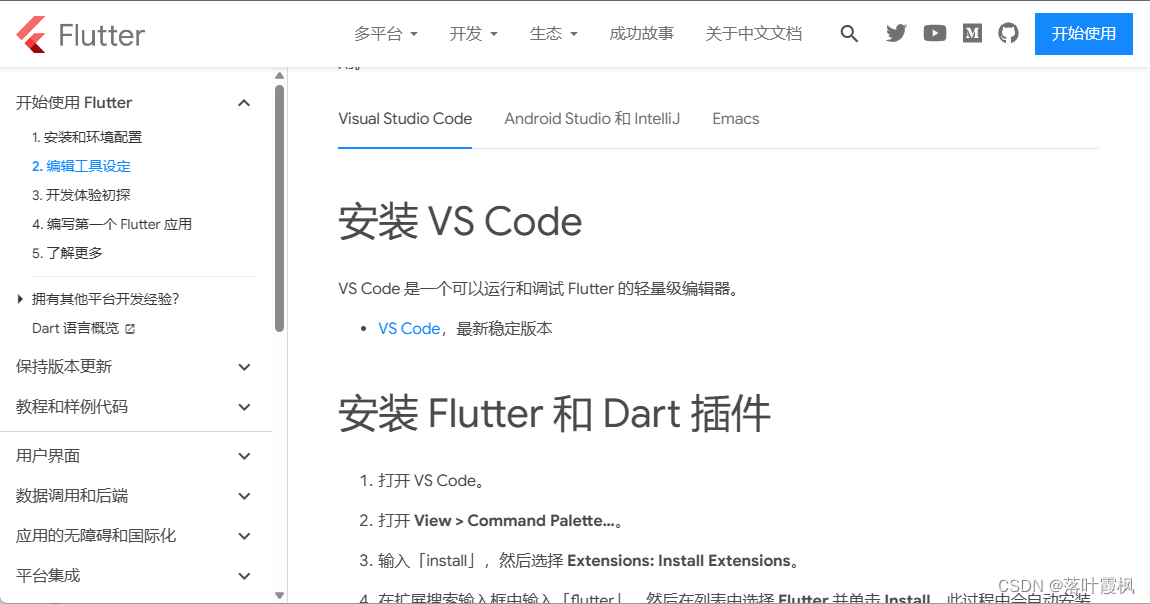The height and width of the screenshot is (604, 1150).
Task: Click step 打开 View > Command Palette…
Action: (x=502, y=521)
